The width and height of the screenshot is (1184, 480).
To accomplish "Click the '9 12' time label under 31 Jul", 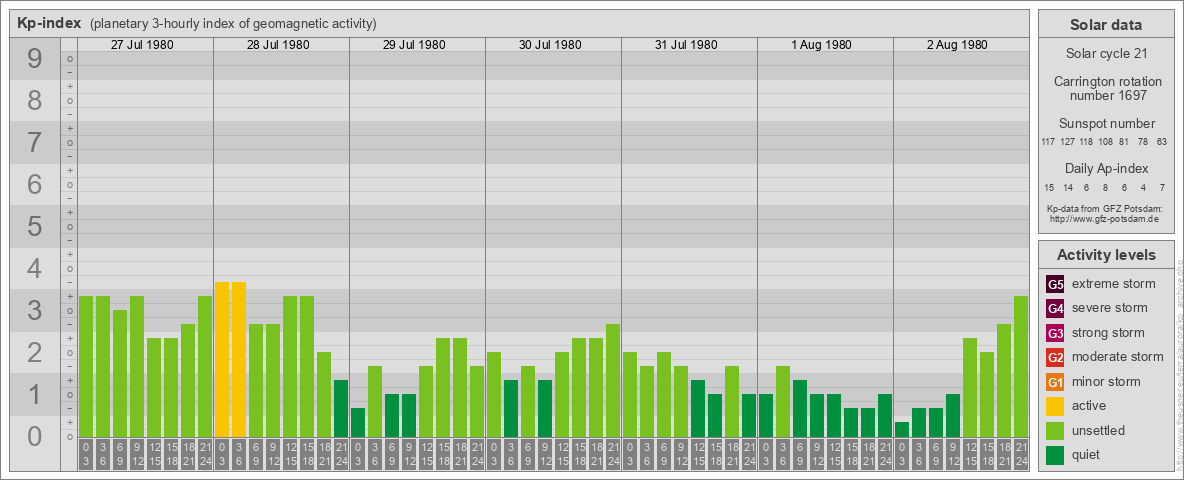I will [681, 454].
